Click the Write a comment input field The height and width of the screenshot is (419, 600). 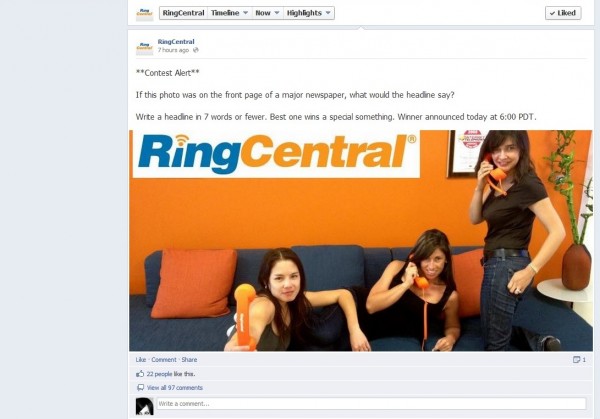(x=371, y=404)
